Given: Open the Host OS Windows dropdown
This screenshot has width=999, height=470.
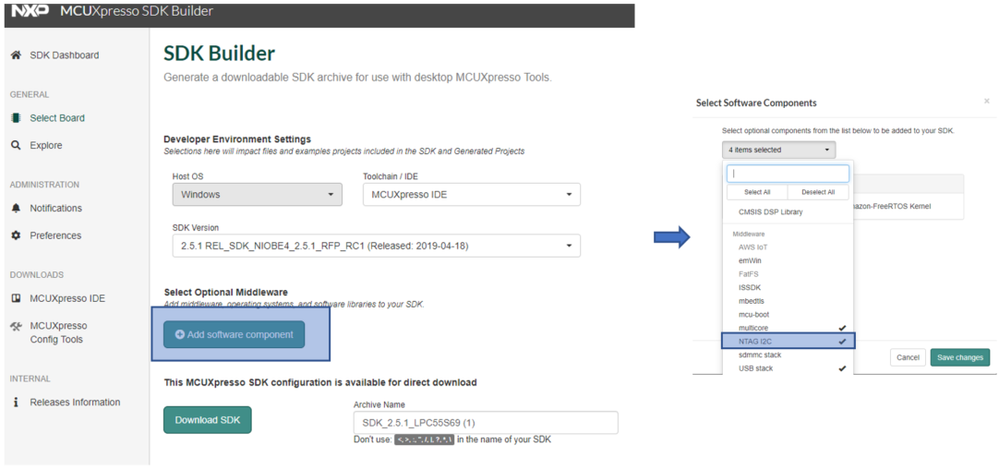Looking at the screenshot, I should pyautogui.click(x=257, y=195).
